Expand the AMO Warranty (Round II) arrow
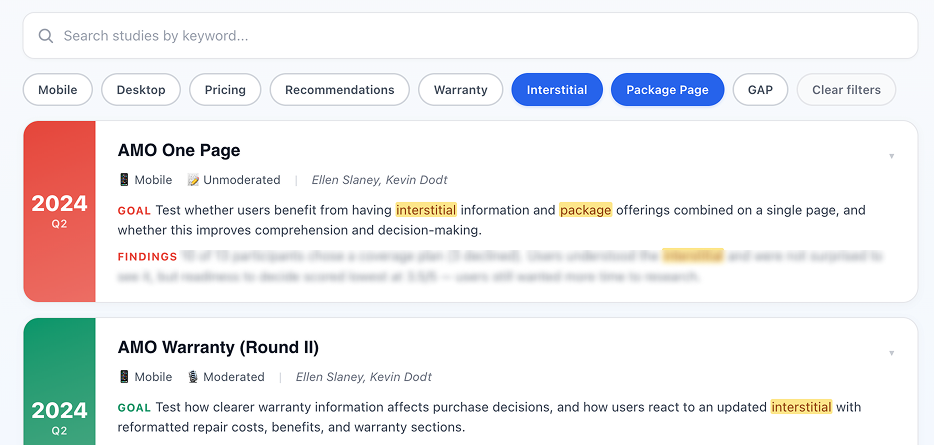Viewport: 934px width, 445px height. click(x=891, y=353)
